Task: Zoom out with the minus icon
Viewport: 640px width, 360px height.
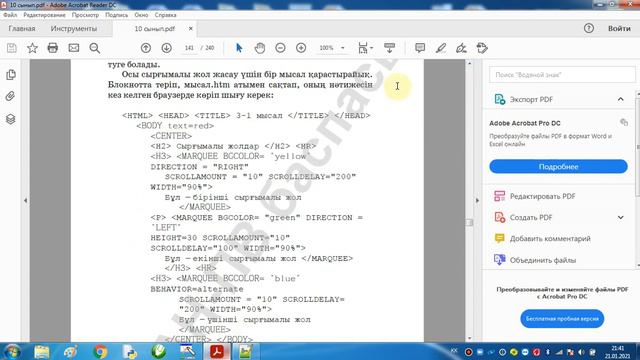Action: (280, 48)
